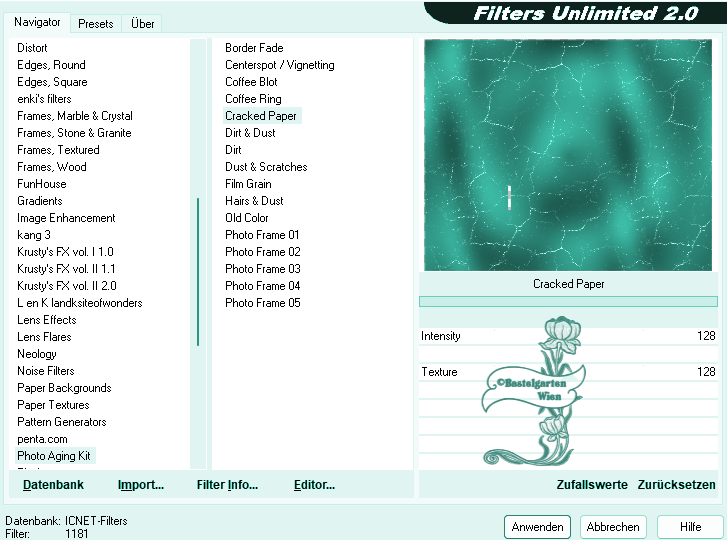Choose Photo Frame 03 filter
The height and width of the screenshot is (540, 727).
262,269
